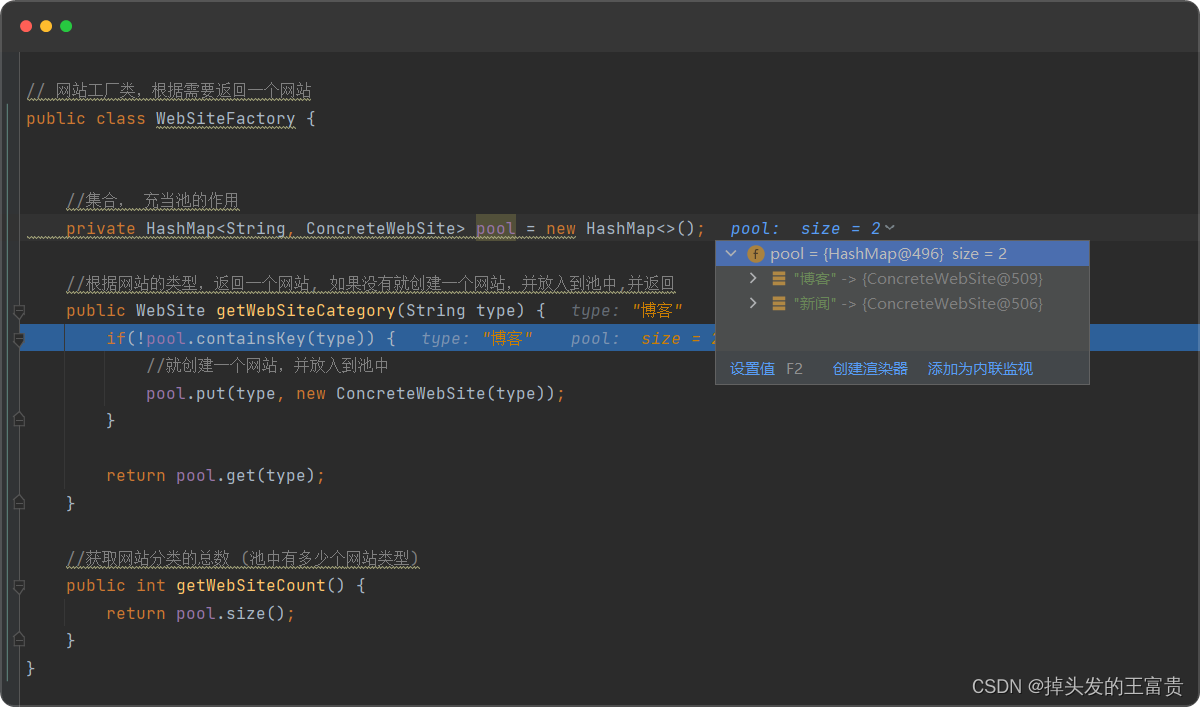Click the return pool.get(type) statement
Viewport: 1200px width, 707px height.
tap(216, 476)
